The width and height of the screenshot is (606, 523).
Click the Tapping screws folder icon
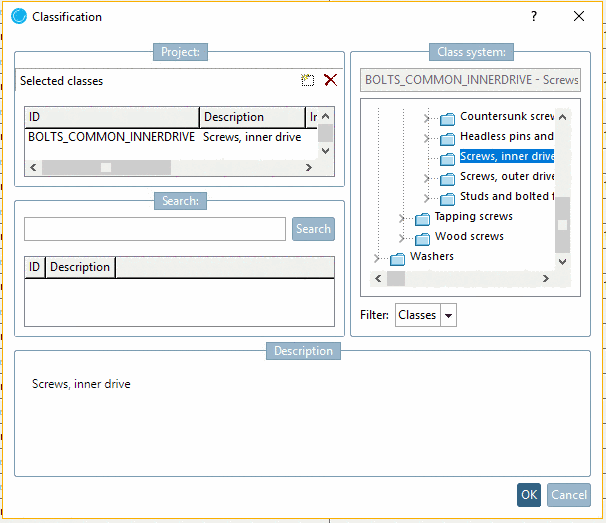coord(423,218)
